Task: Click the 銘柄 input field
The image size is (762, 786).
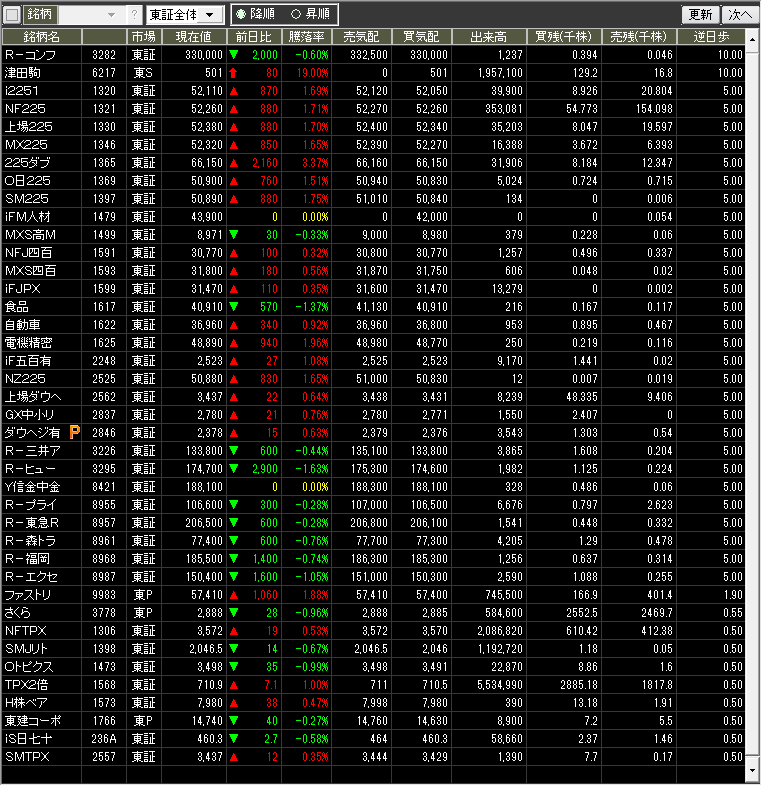Action: pyautogui.click(x=80, y=15)
